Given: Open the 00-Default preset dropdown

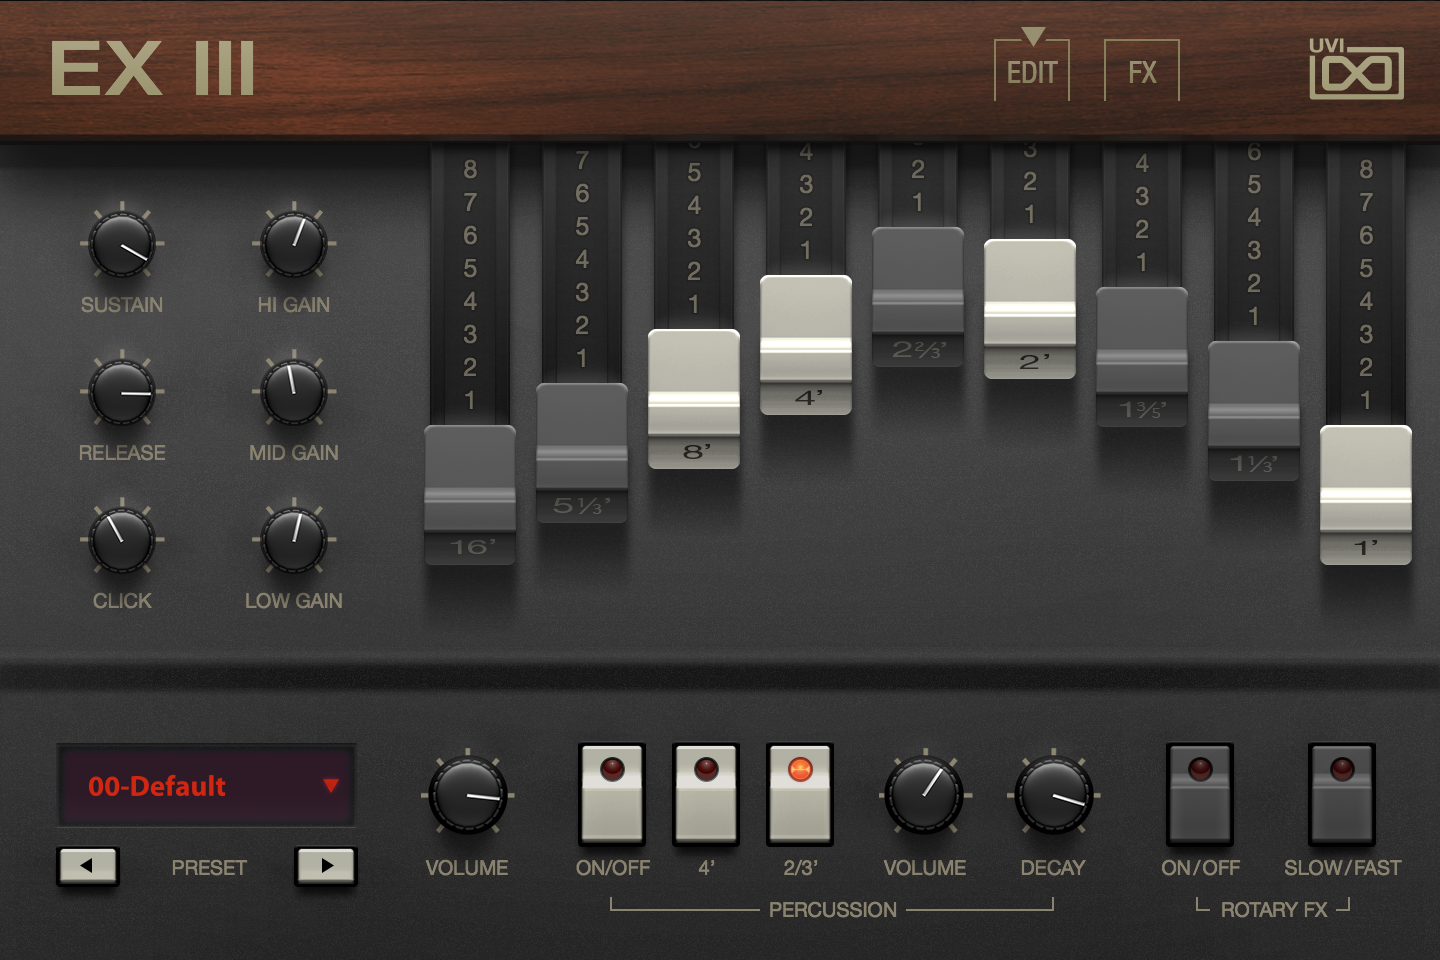Looking at the screenshot, I should tap(207, 785).
